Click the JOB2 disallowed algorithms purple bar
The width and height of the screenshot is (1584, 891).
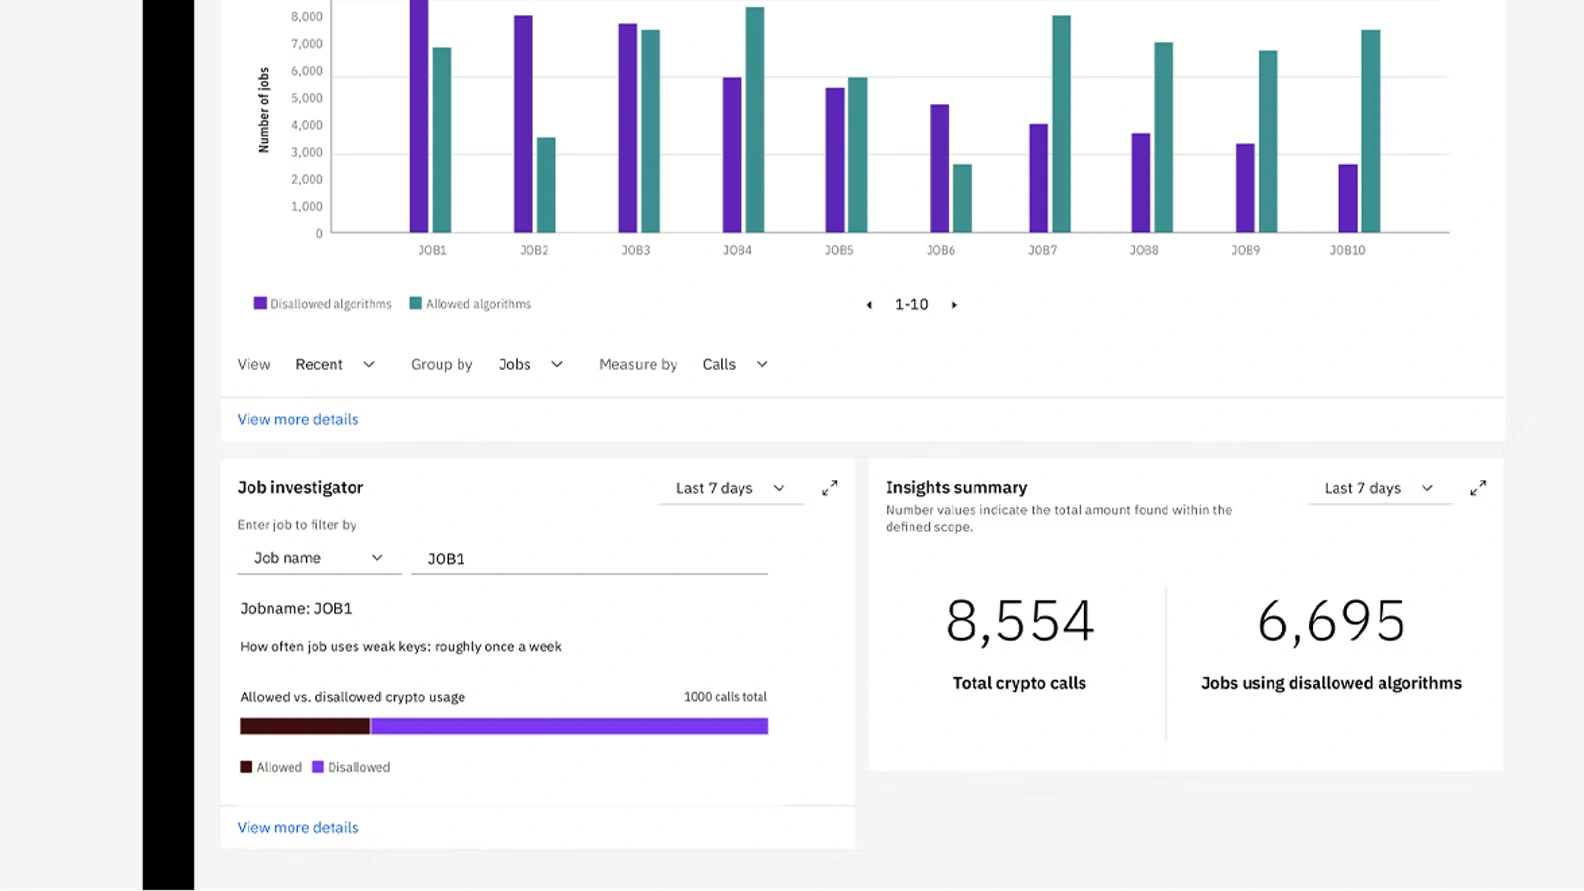click(x=523, y=125)
